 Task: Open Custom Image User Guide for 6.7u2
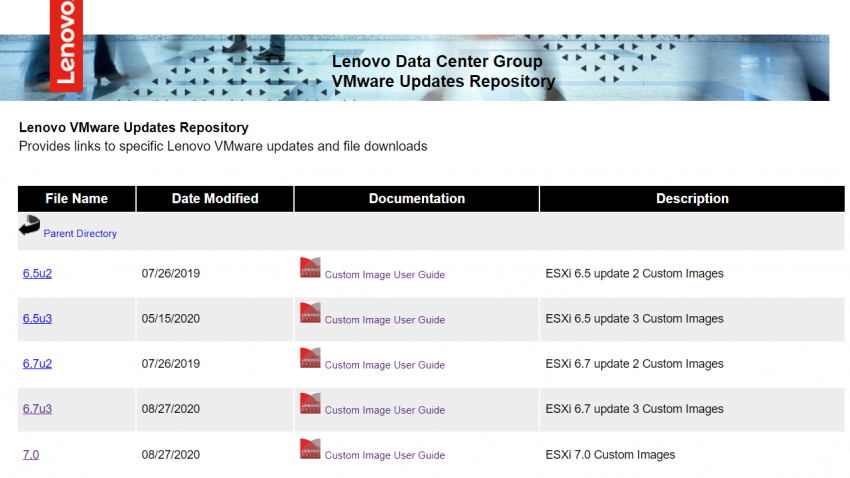(385, 365)
